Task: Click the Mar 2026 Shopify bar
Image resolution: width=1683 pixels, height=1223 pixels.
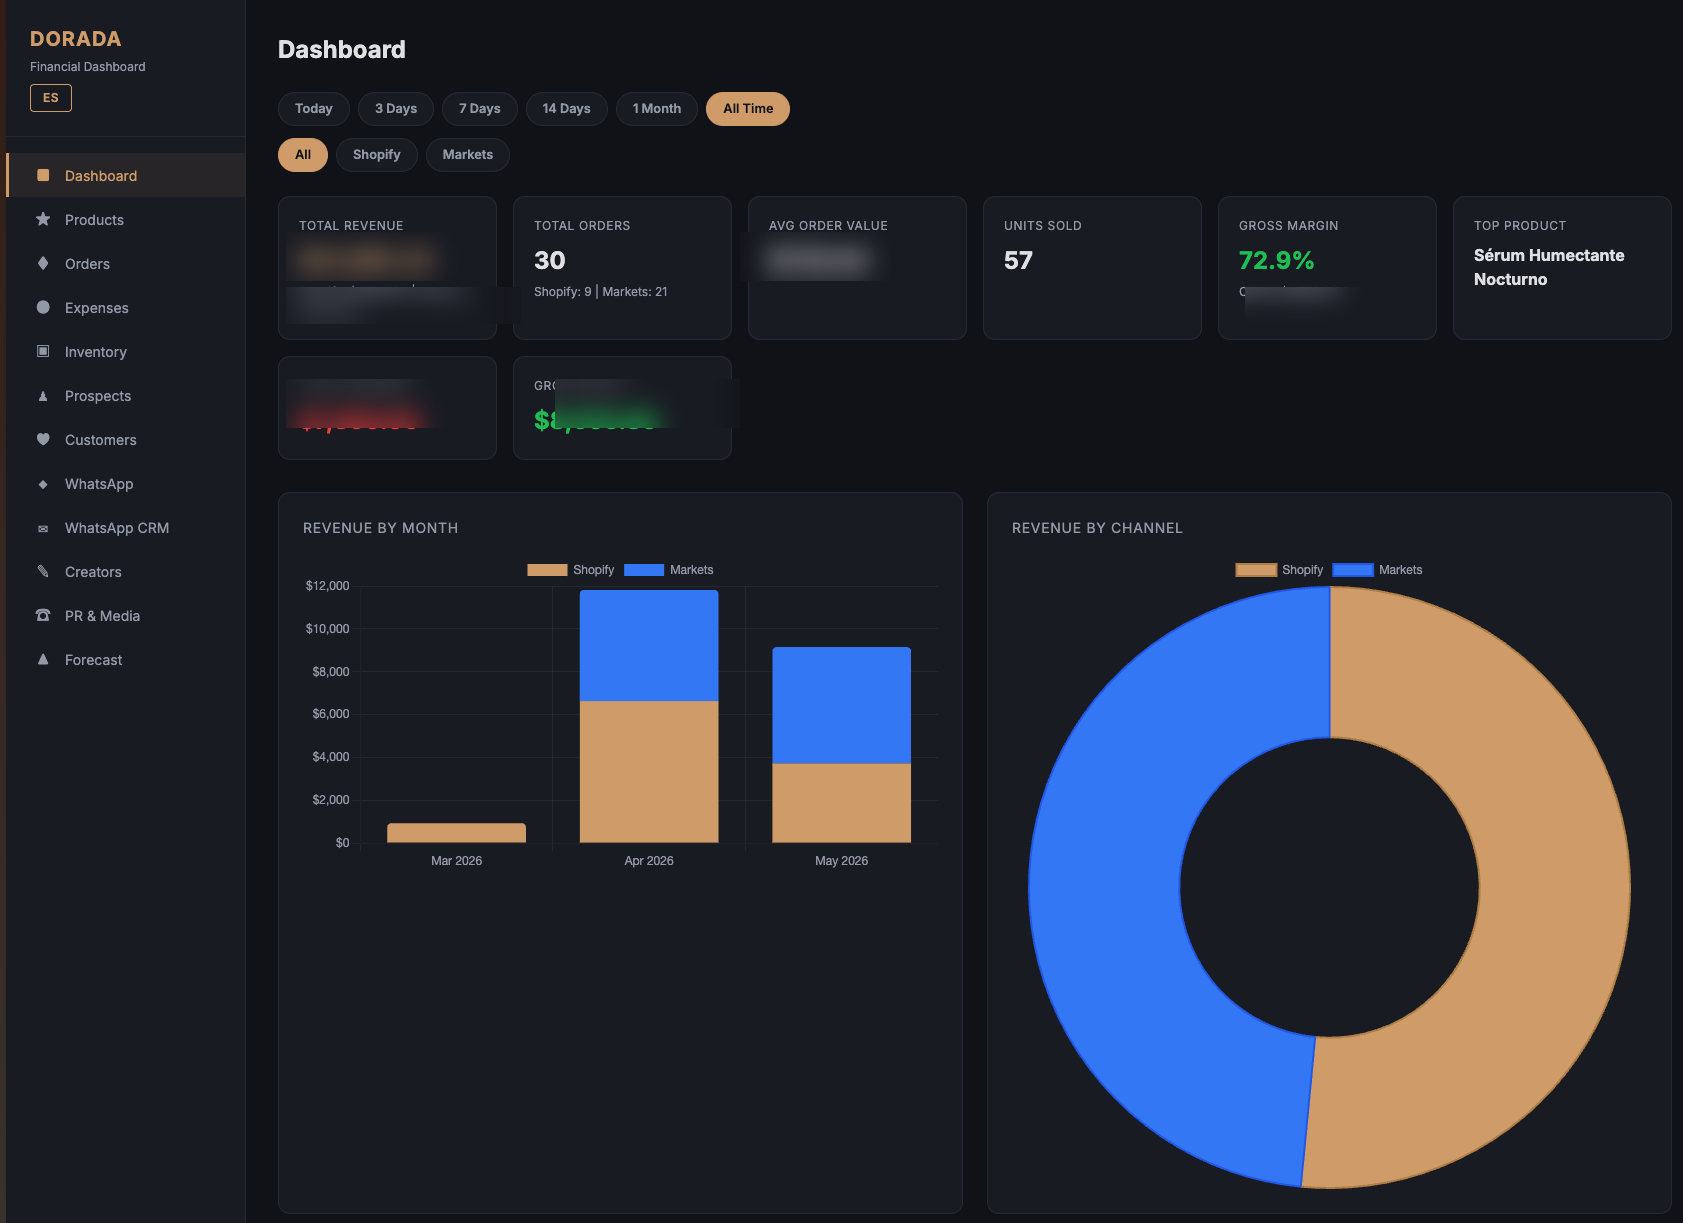Action: (x=456, y=833)
